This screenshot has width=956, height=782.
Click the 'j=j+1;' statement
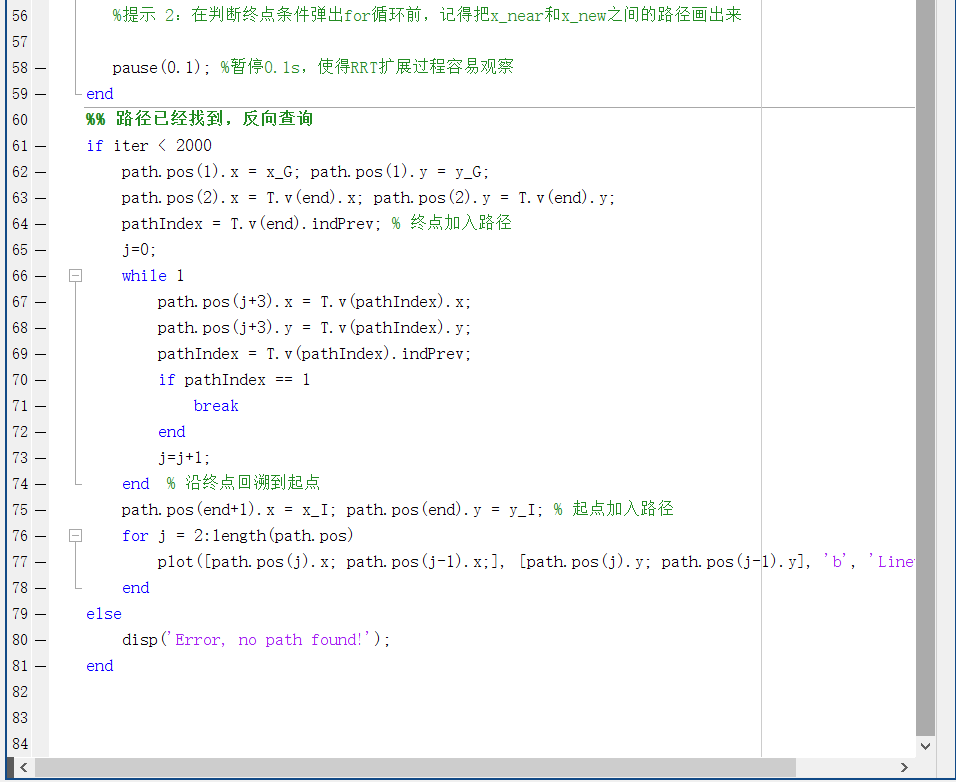pos(184,458)
